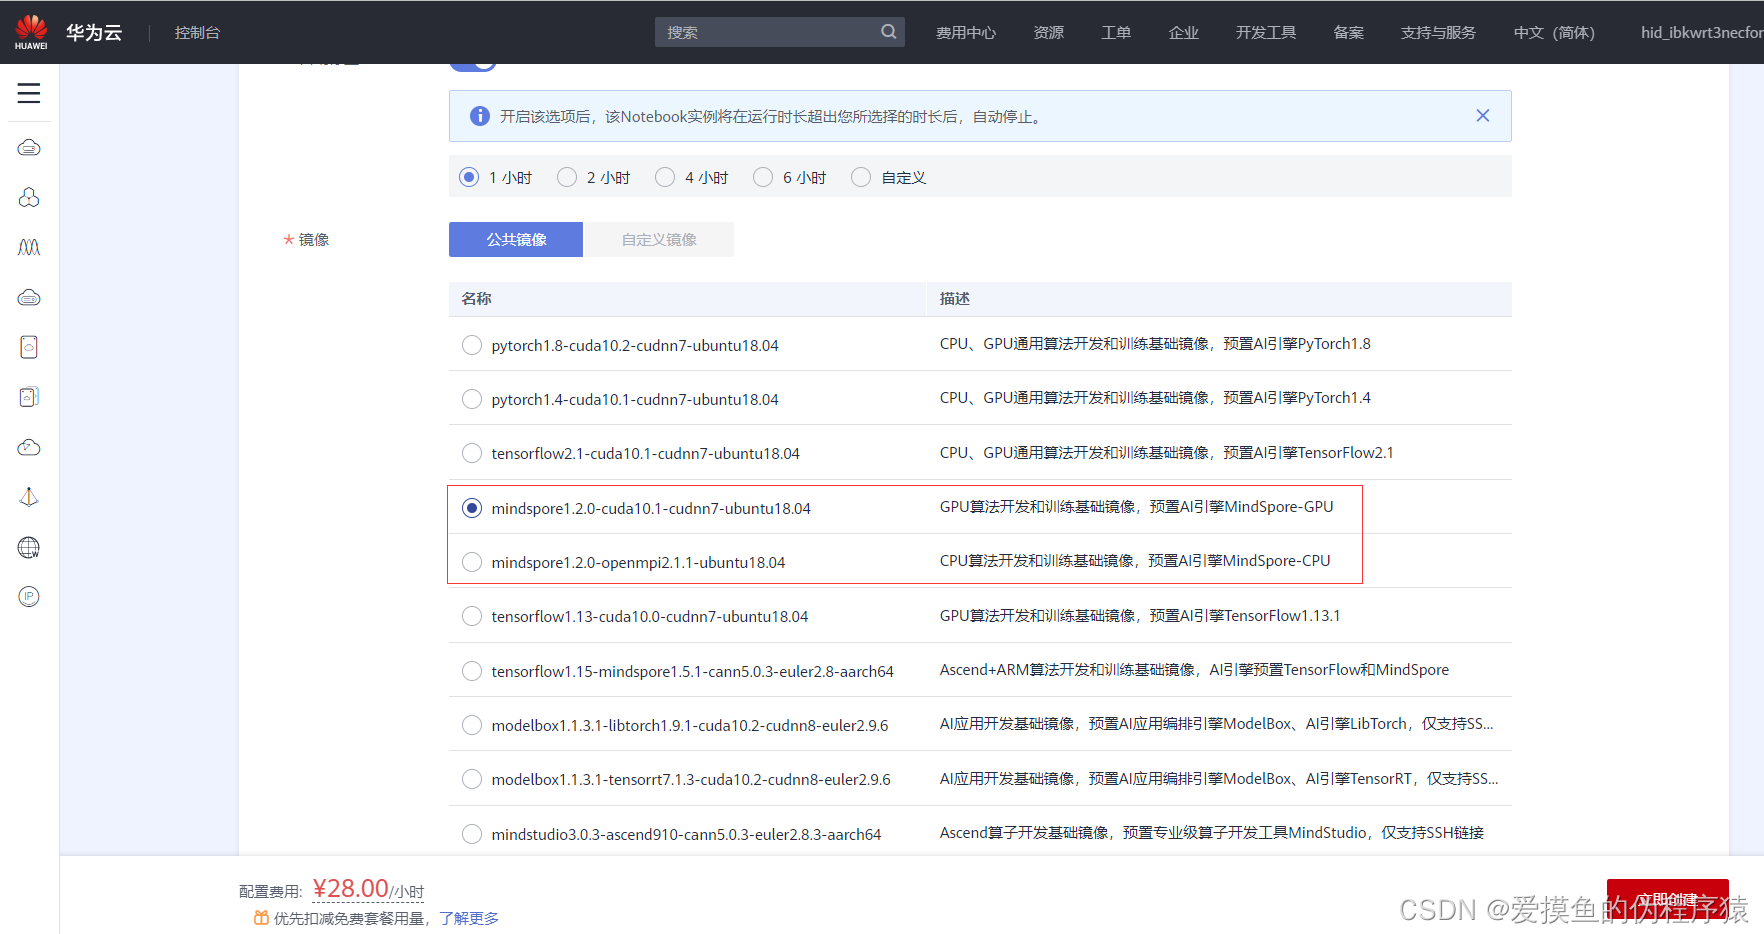This screenshot has width=1764, height=934.
Task: Click the description mentioning TensorRT
Action: (1219, 778)
